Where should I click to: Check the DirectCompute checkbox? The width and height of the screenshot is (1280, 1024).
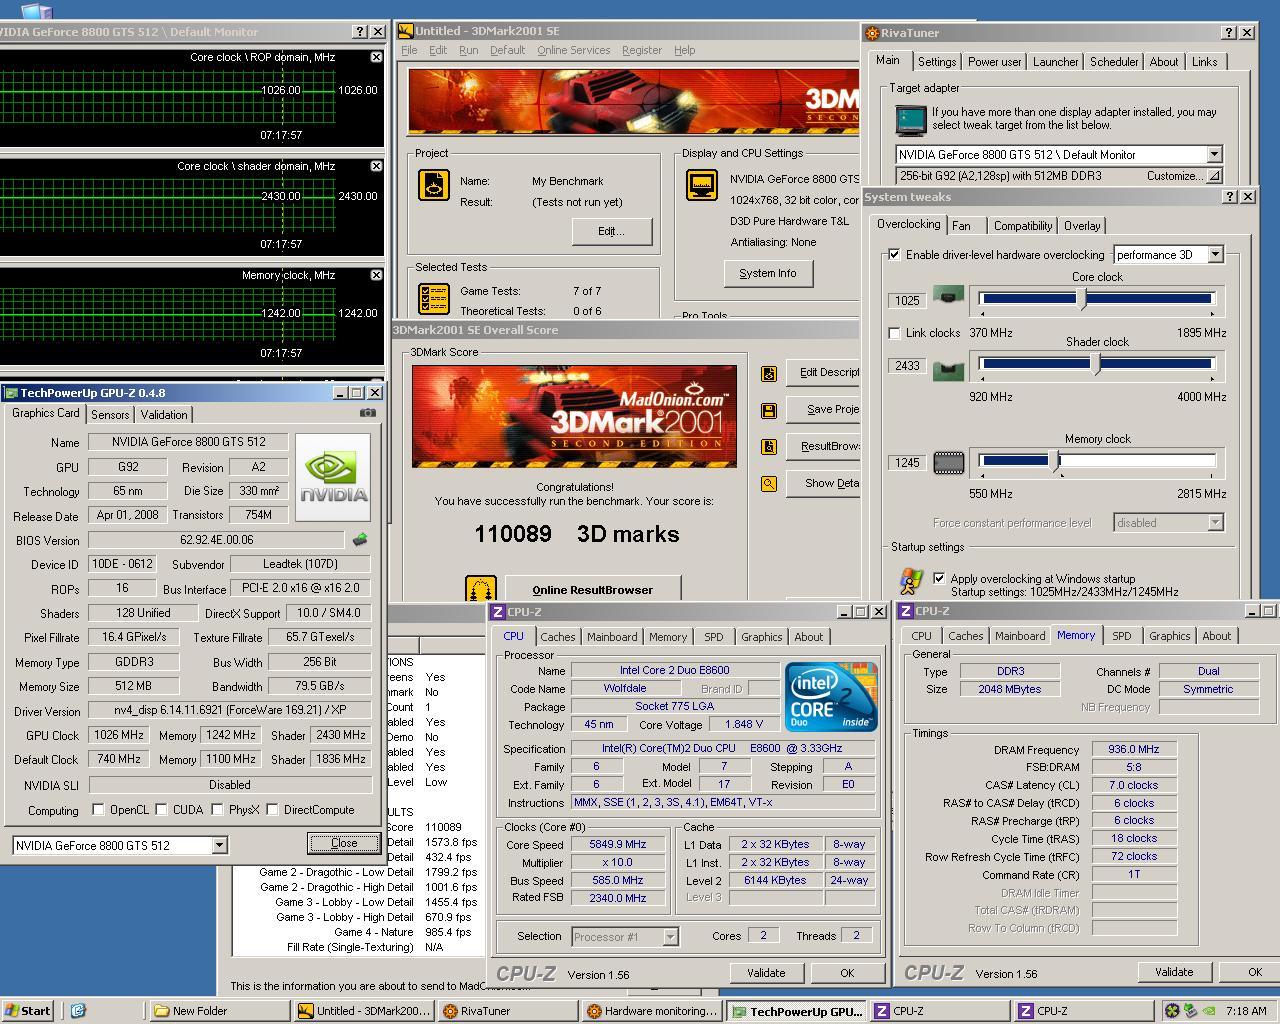click(272, 810)
